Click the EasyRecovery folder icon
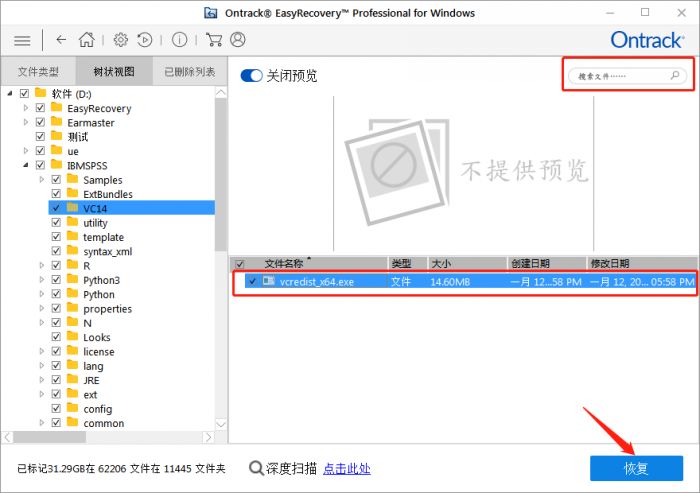The height and width of the screenshot is (493, 700). (x=56, y=107)
